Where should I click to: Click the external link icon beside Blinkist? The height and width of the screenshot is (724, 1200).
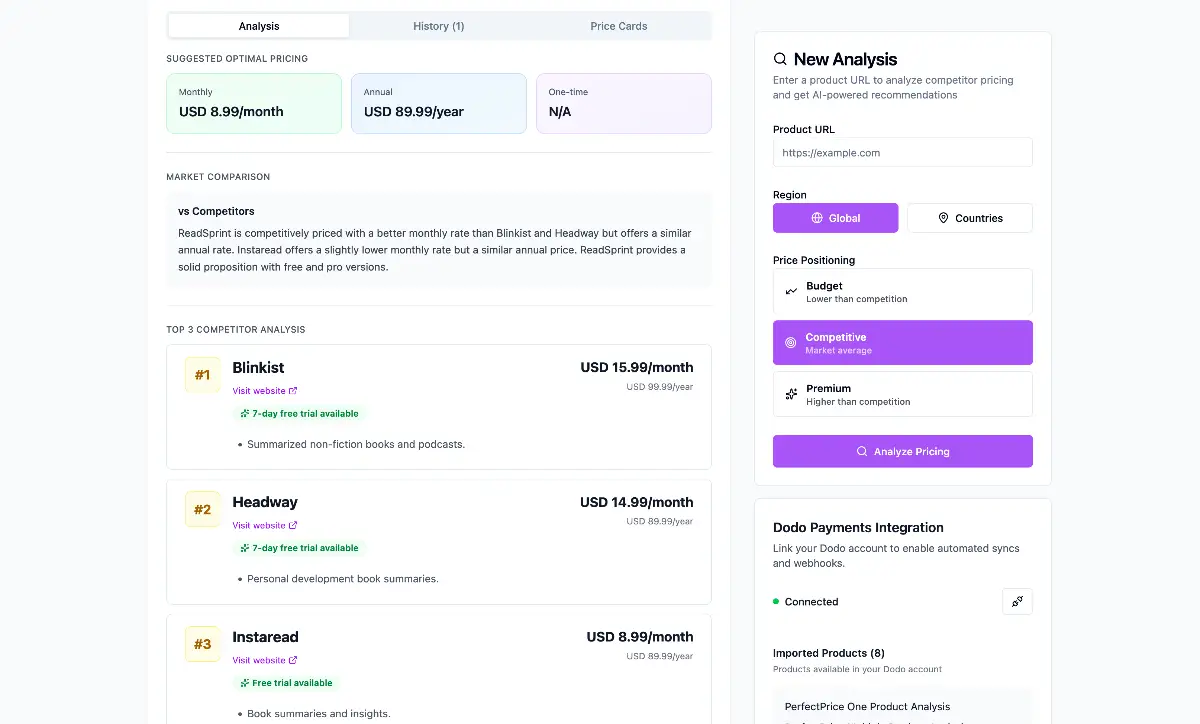point(293,391)
